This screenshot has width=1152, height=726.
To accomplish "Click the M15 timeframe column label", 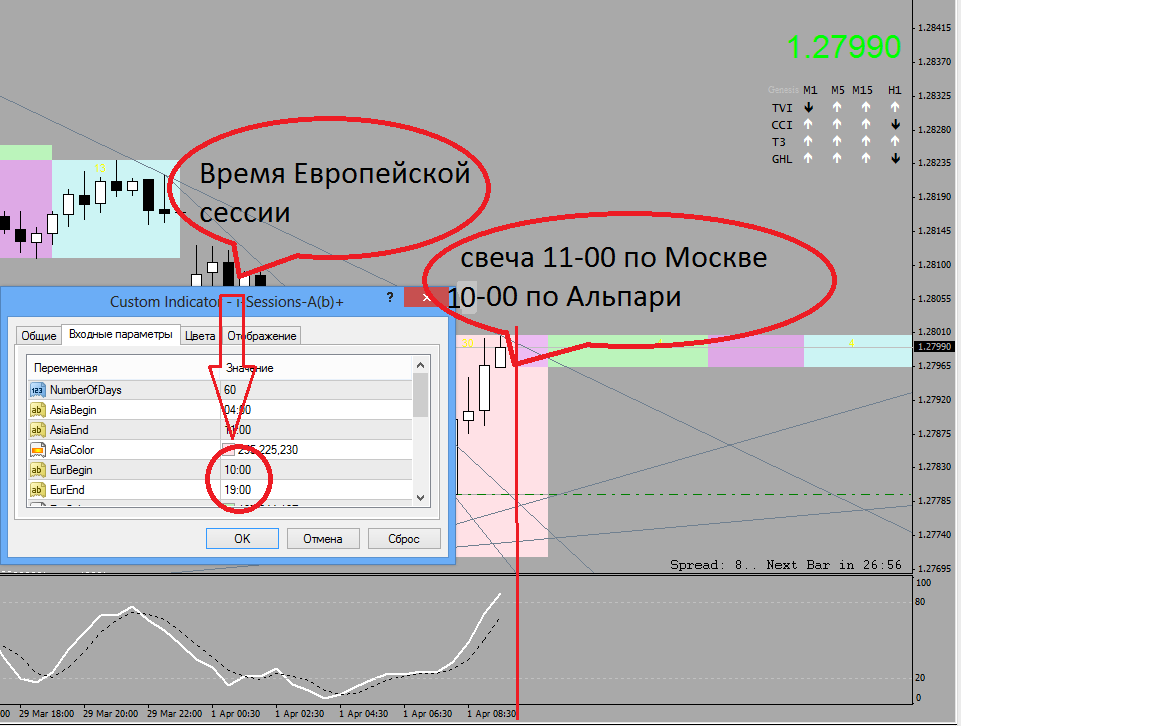I will point(863,90).
